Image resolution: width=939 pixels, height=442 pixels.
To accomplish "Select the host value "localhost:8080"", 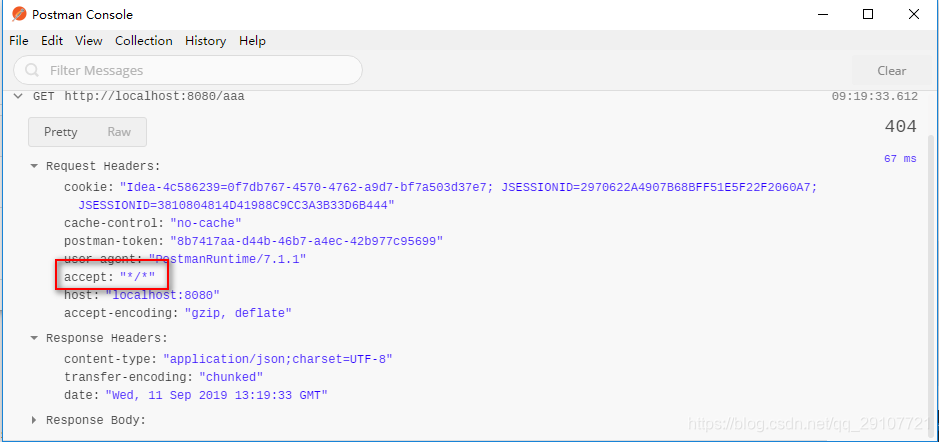I will (x=163, y=295).
